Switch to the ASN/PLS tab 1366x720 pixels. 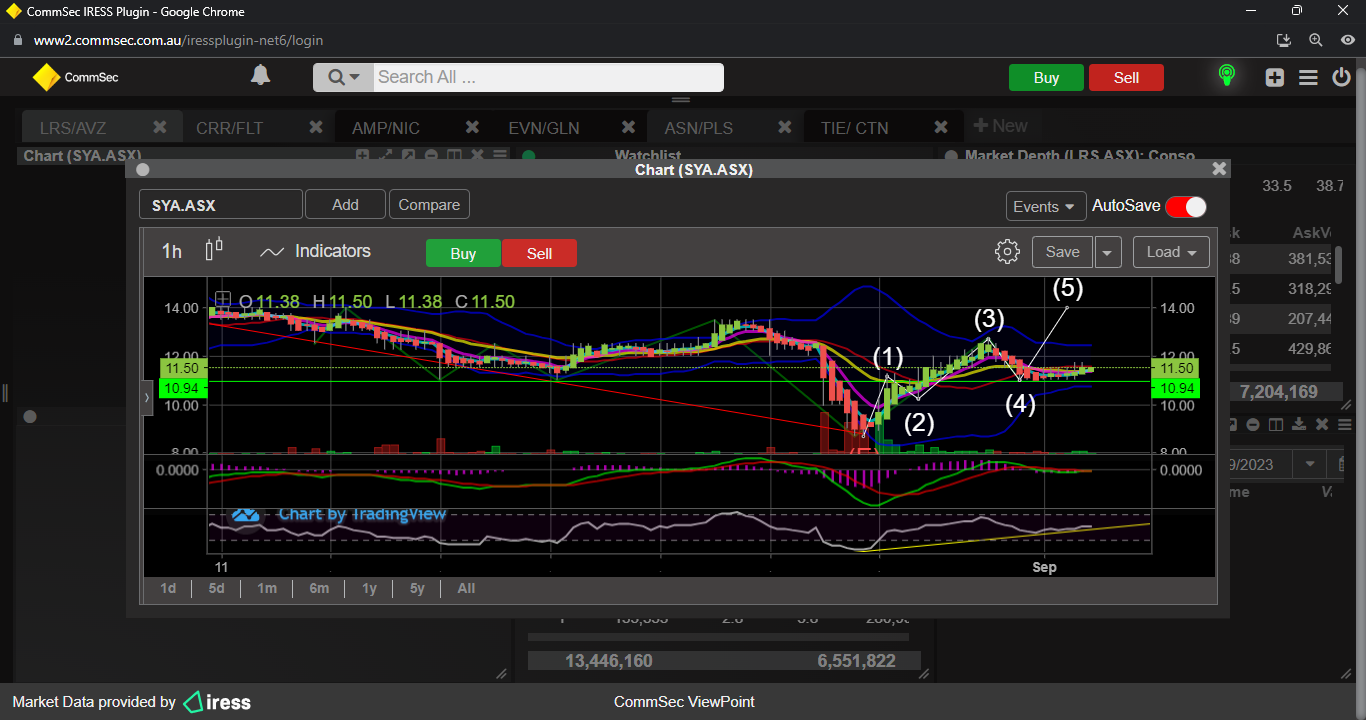(699, 128)
